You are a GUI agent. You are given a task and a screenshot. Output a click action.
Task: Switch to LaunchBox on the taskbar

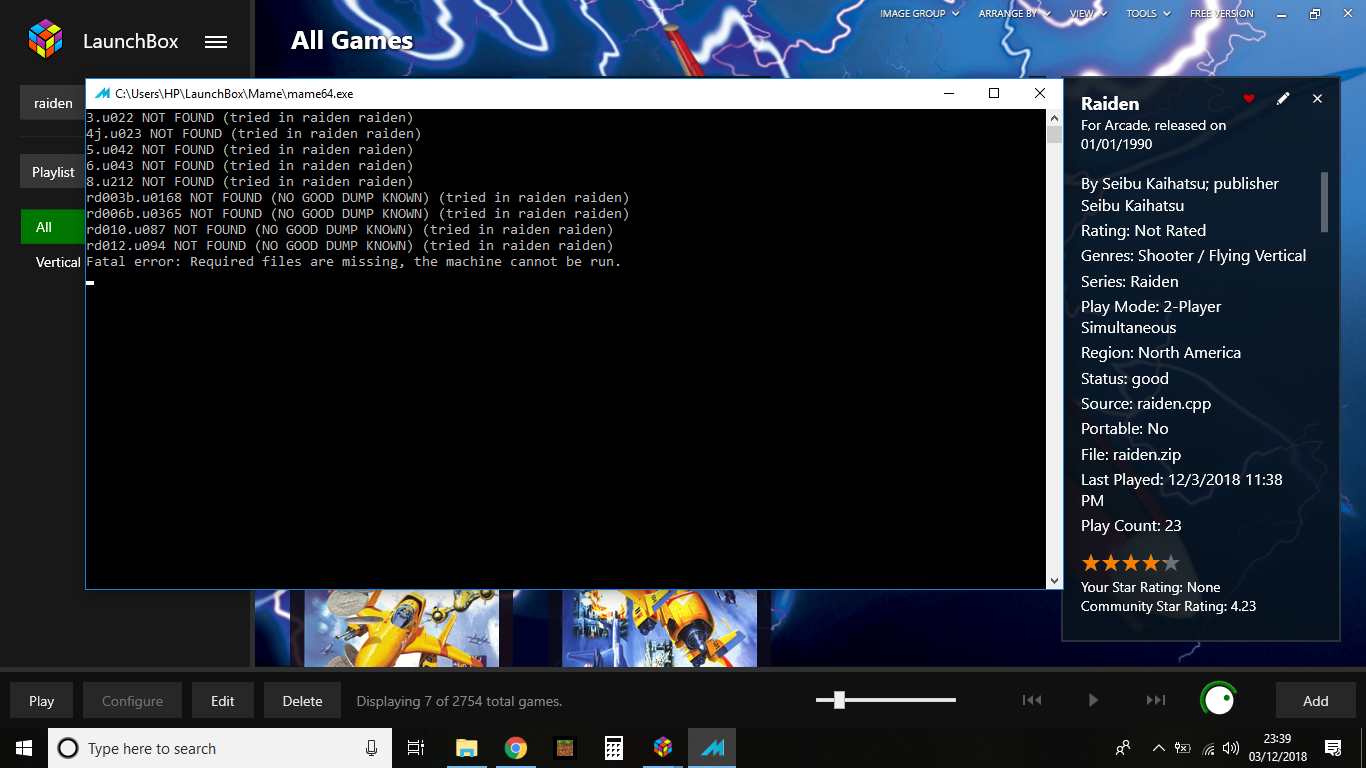tap(662, 748)
